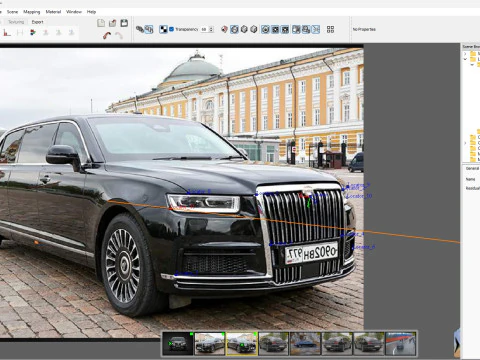Click the new document icon
480x360 pixels.
(101, 23)
